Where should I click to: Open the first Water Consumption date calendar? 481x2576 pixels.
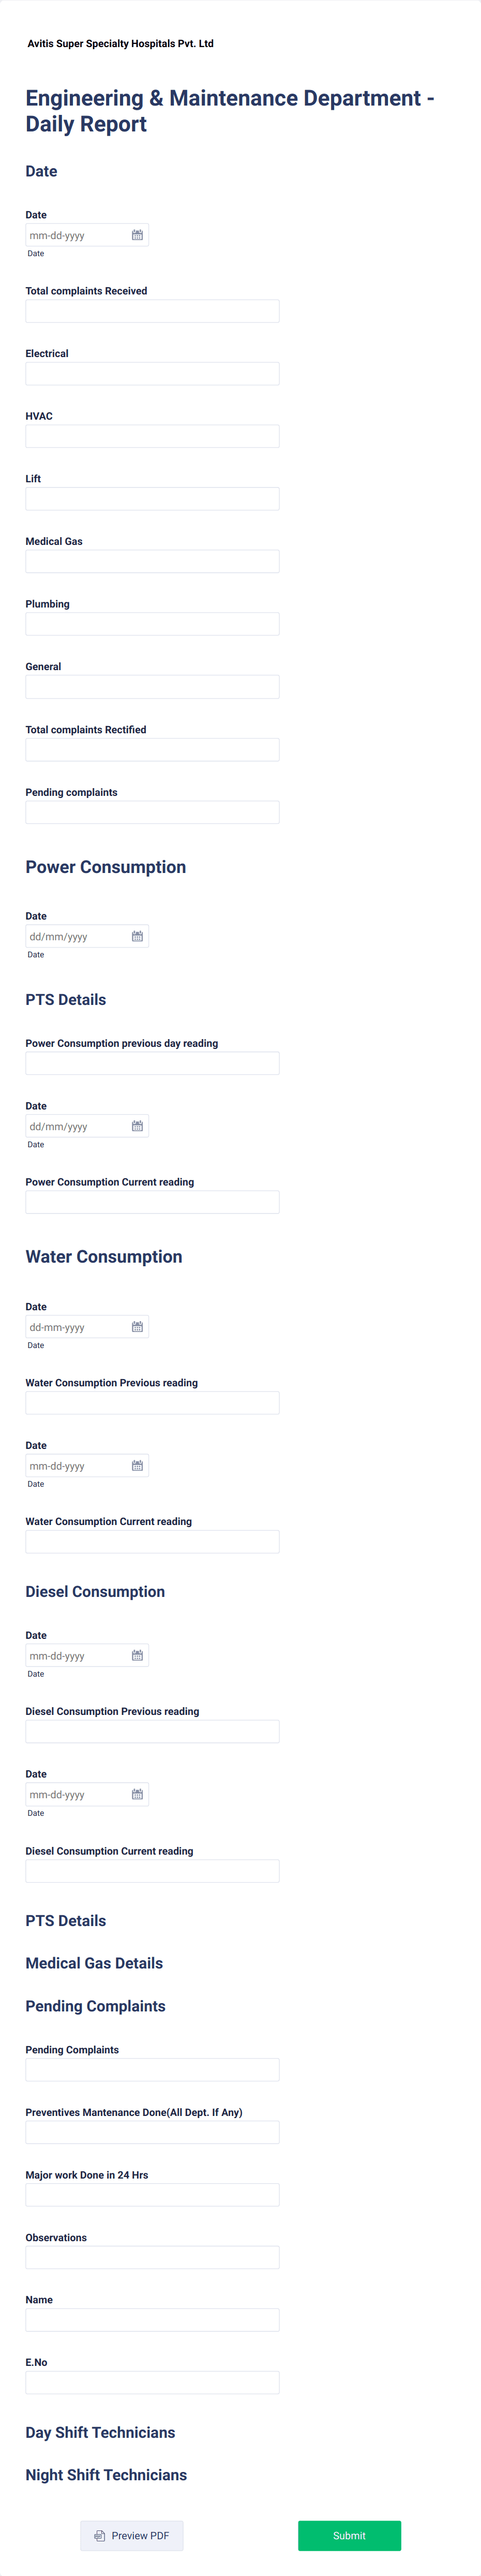137,1326
